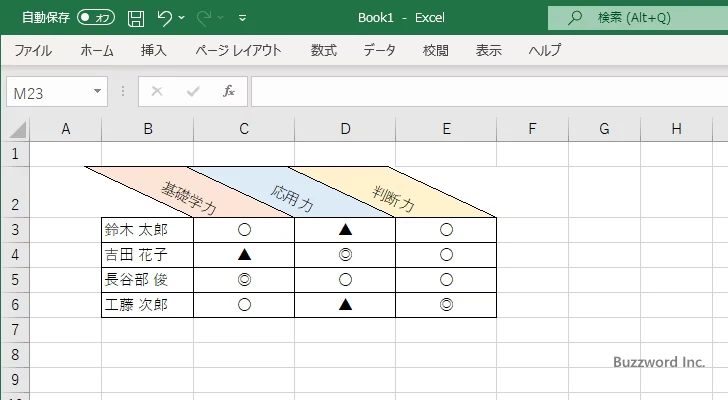Image resolution: width=728 pixels, height=400 pixels.
Task: Toggle the 自動保存 AutoSave switch
Action: pyautogui.click(x=96, y=18)
